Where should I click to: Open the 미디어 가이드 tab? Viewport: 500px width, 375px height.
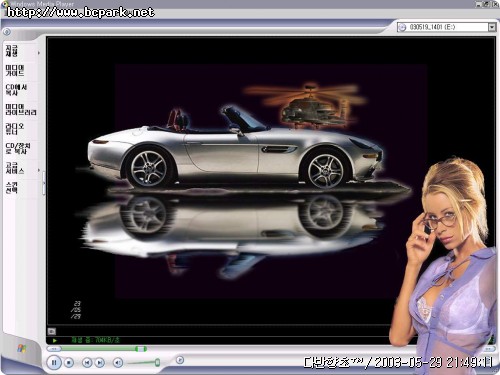pyautogui.click(x=15, y=71)
